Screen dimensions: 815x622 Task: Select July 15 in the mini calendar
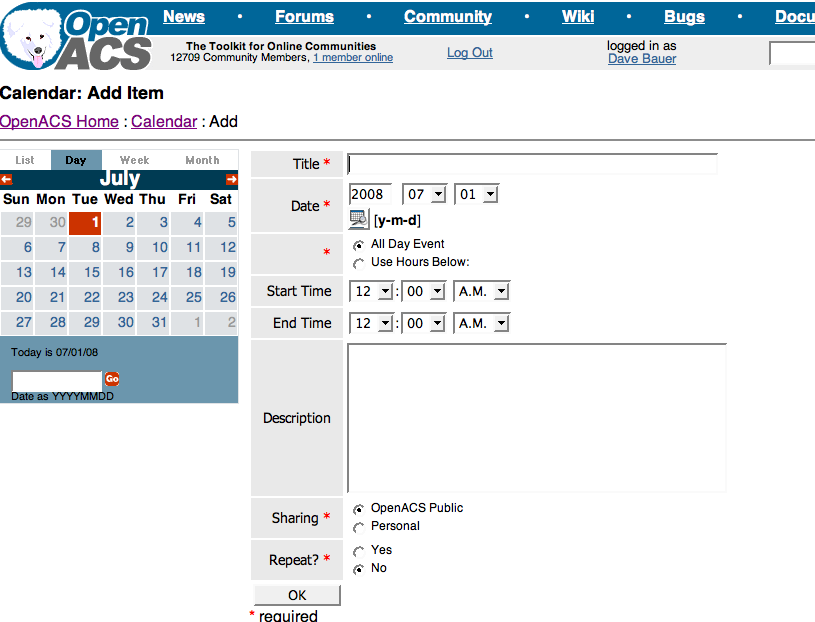[x=92, y=272]
